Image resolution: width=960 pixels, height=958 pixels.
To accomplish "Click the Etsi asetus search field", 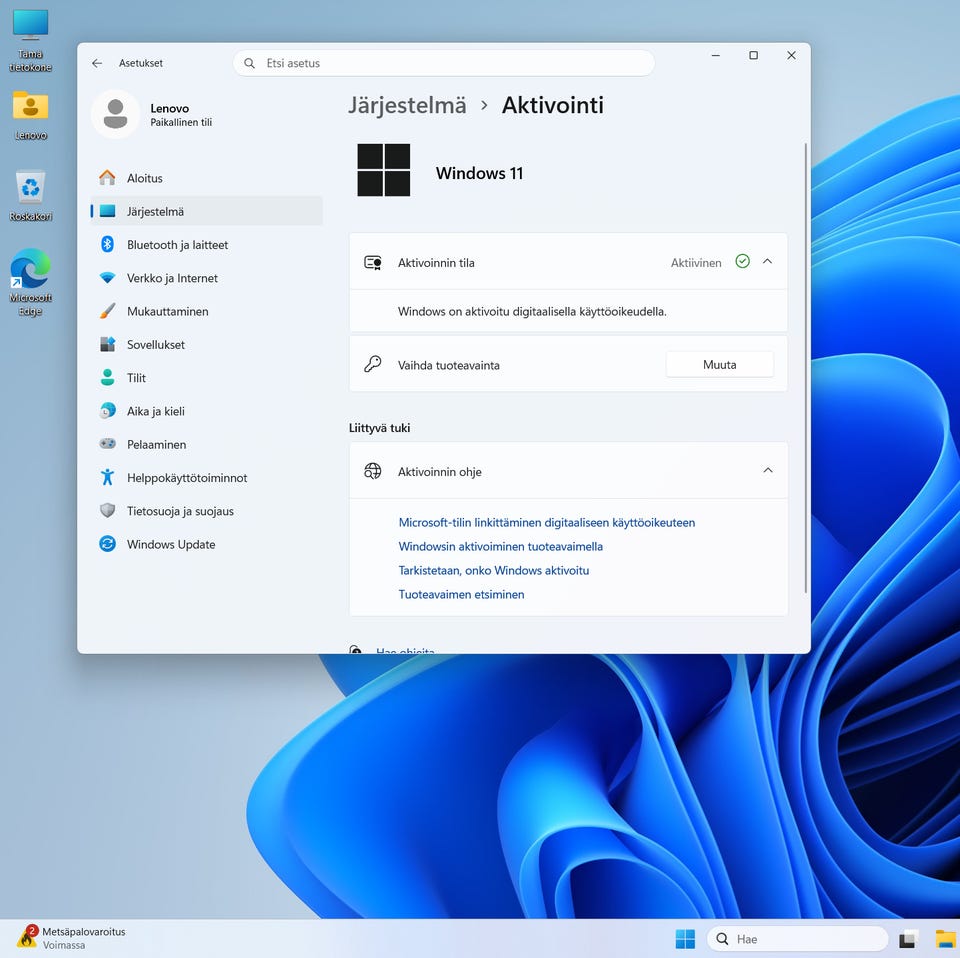I will point(443,63).
